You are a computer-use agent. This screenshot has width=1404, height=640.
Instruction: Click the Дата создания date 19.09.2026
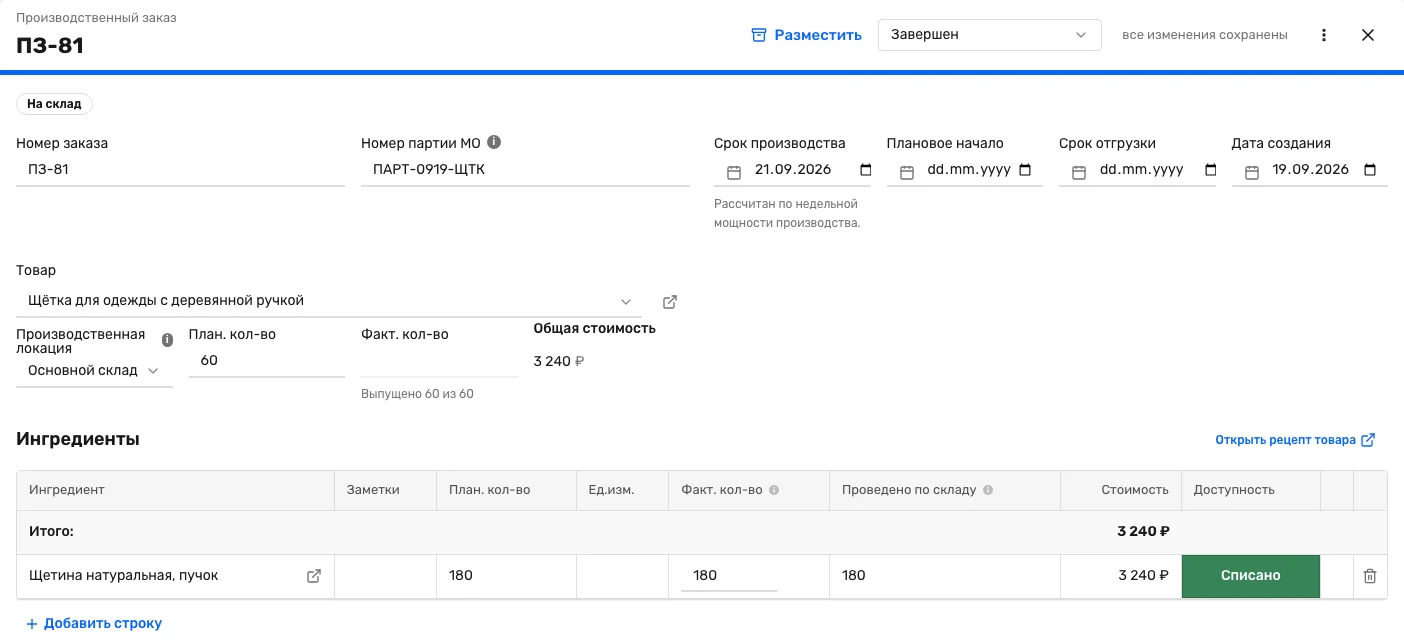coord(1310,170)
